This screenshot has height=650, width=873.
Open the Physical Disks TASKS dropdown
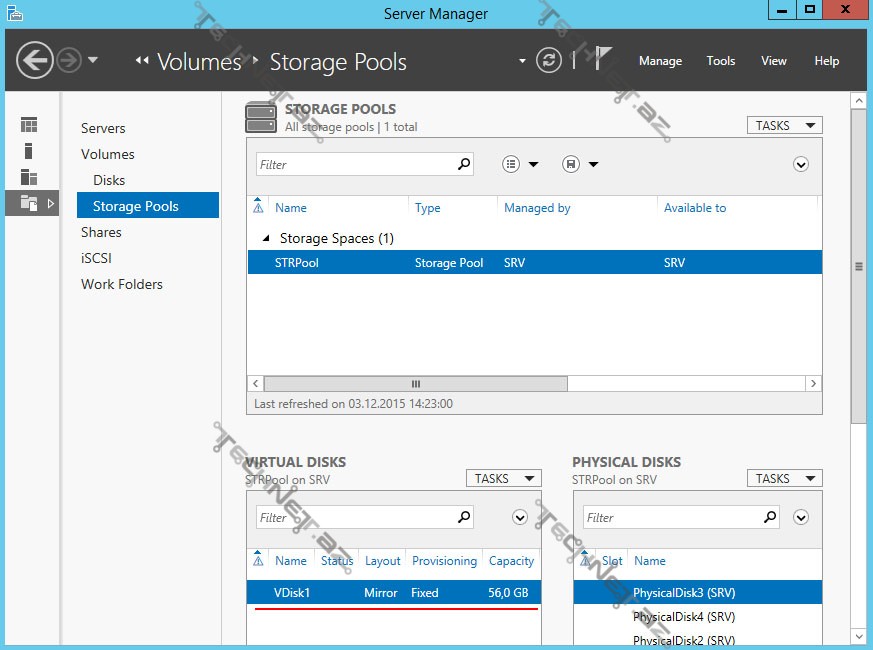pyautogui.click(x=784, y=478)
